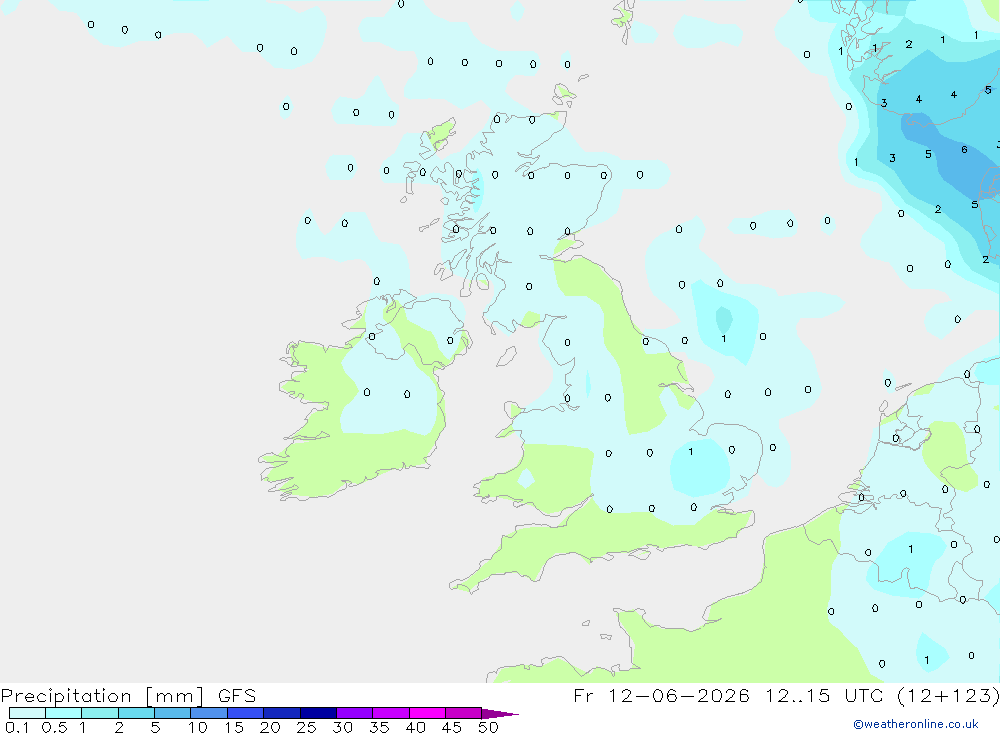Viewport: 1000px width, 733px height.
Task: Select the 10–15 mm blue legend swatch
Action: 209,713
